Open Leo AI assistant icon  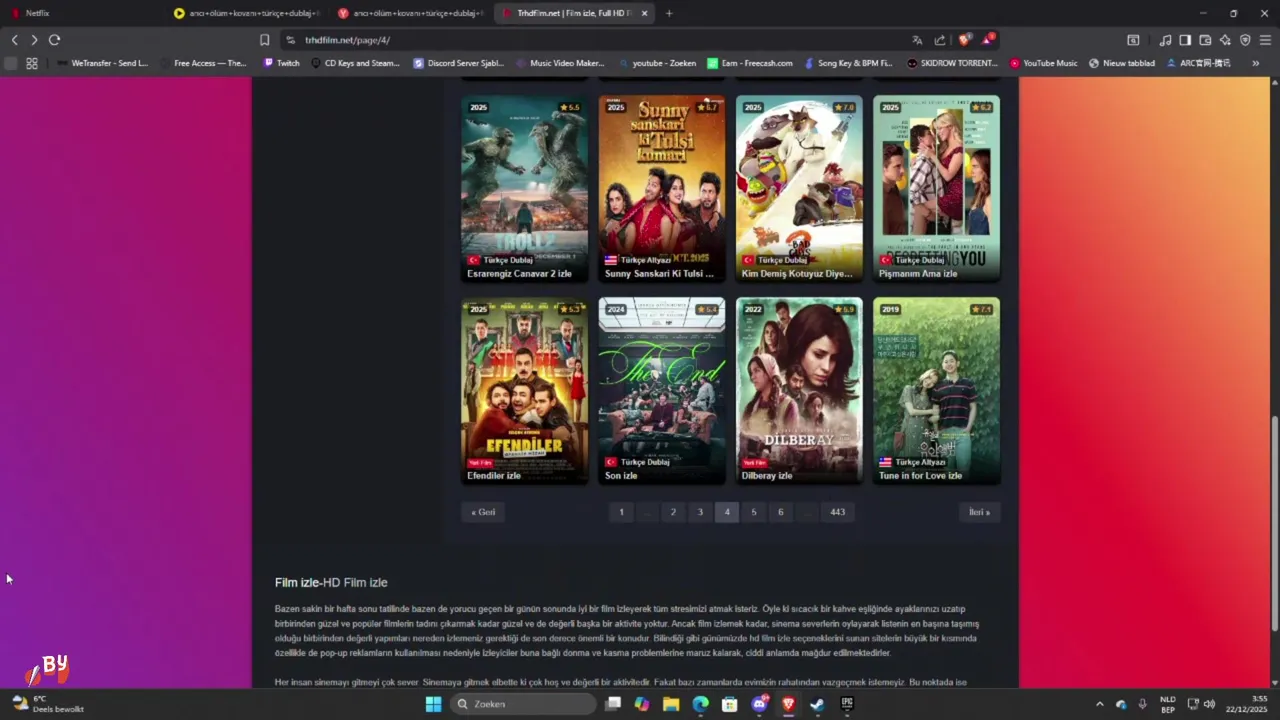click(x=1225, y=40)
